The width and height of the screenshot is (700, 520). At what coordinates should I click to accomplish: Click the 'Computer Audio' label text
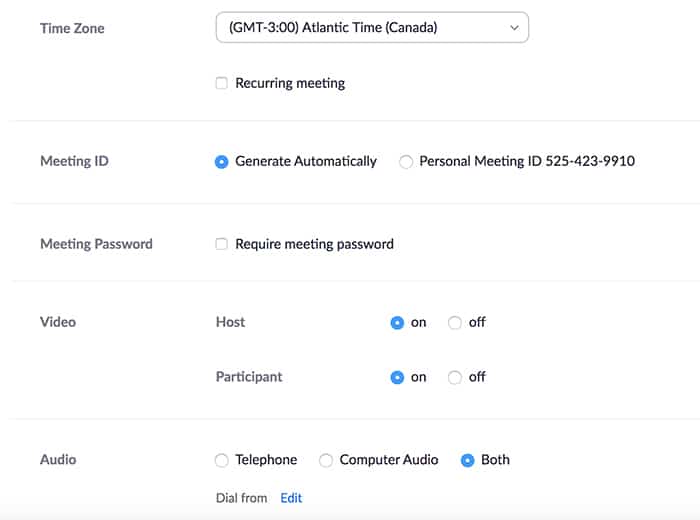[389, 460]
